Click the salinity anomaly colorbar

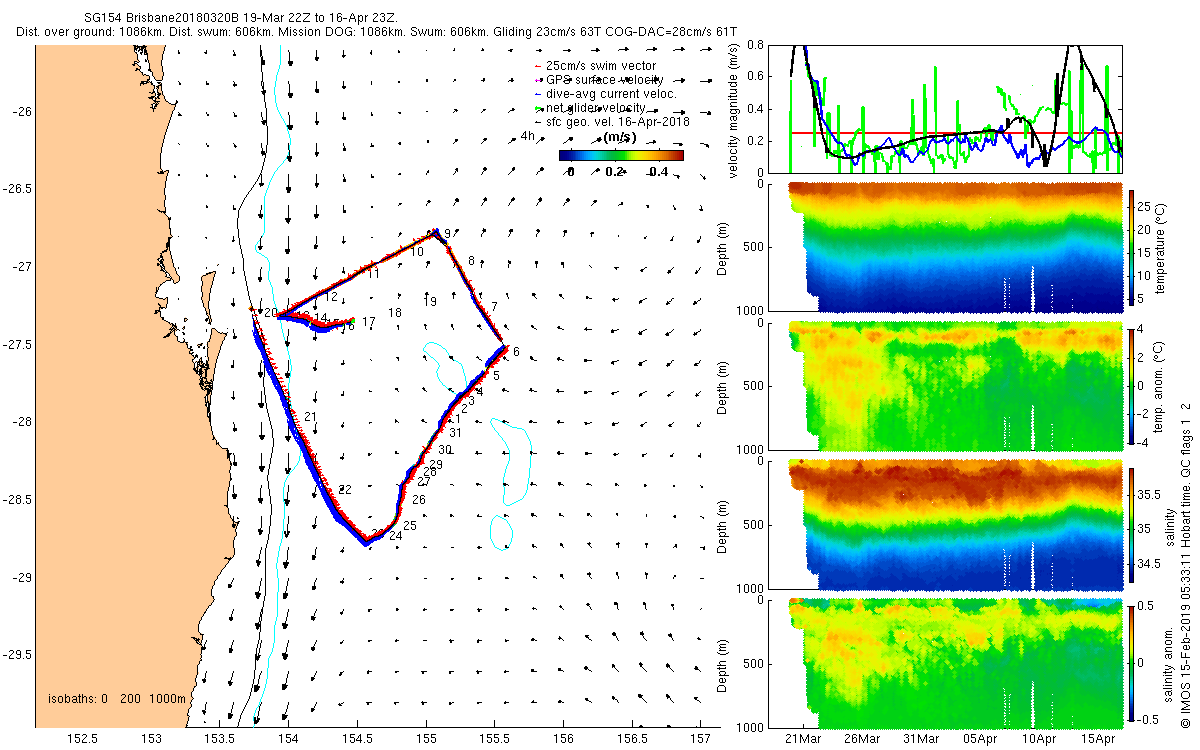(1132, 663)
